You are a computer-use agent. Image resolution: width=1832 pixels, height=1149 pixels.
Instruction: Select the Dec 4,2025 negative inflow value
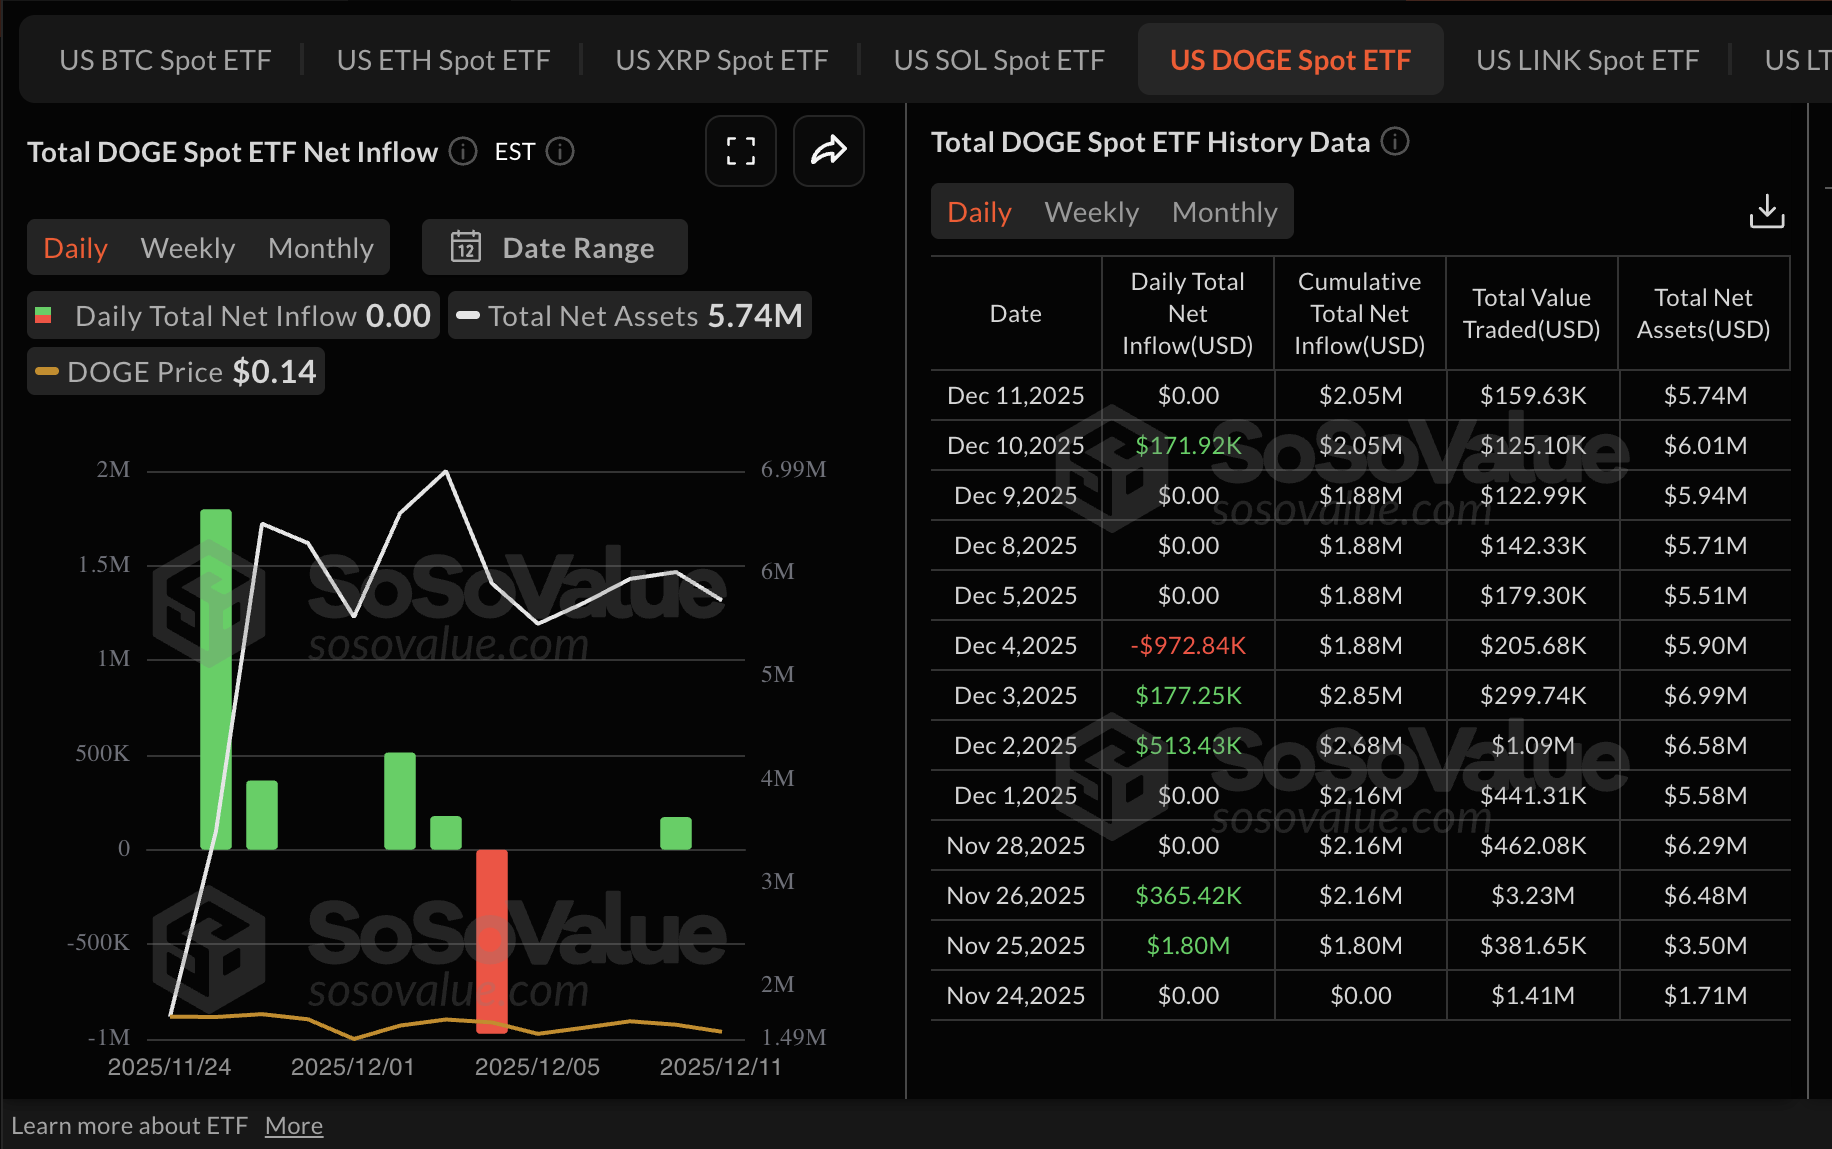[1187, 645]
